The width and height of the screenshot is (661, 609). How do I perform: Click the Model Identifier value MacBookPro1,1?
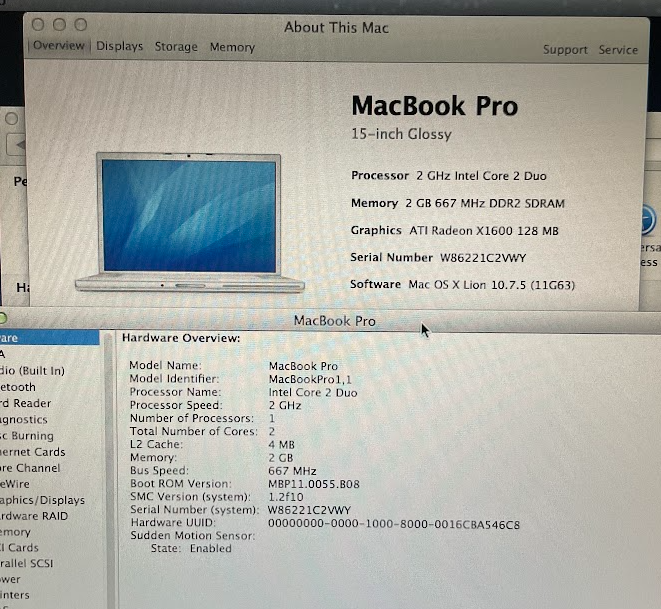pyautogui.click(x=310, y=379)
